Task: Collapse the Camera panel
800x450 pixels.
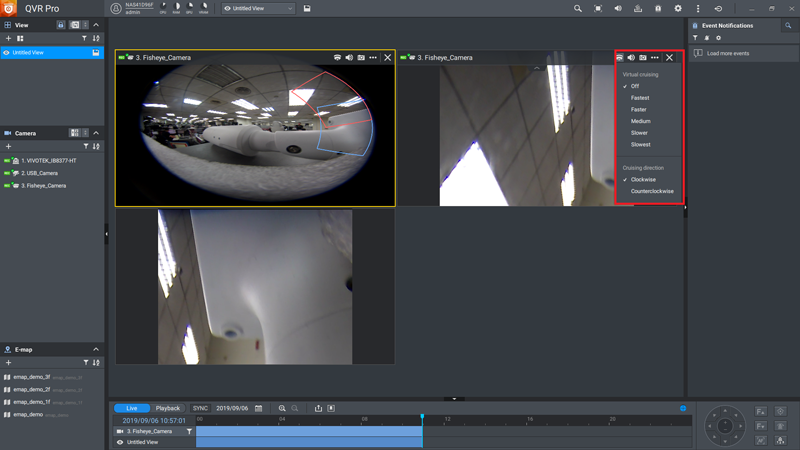Action: coord(96,133)
